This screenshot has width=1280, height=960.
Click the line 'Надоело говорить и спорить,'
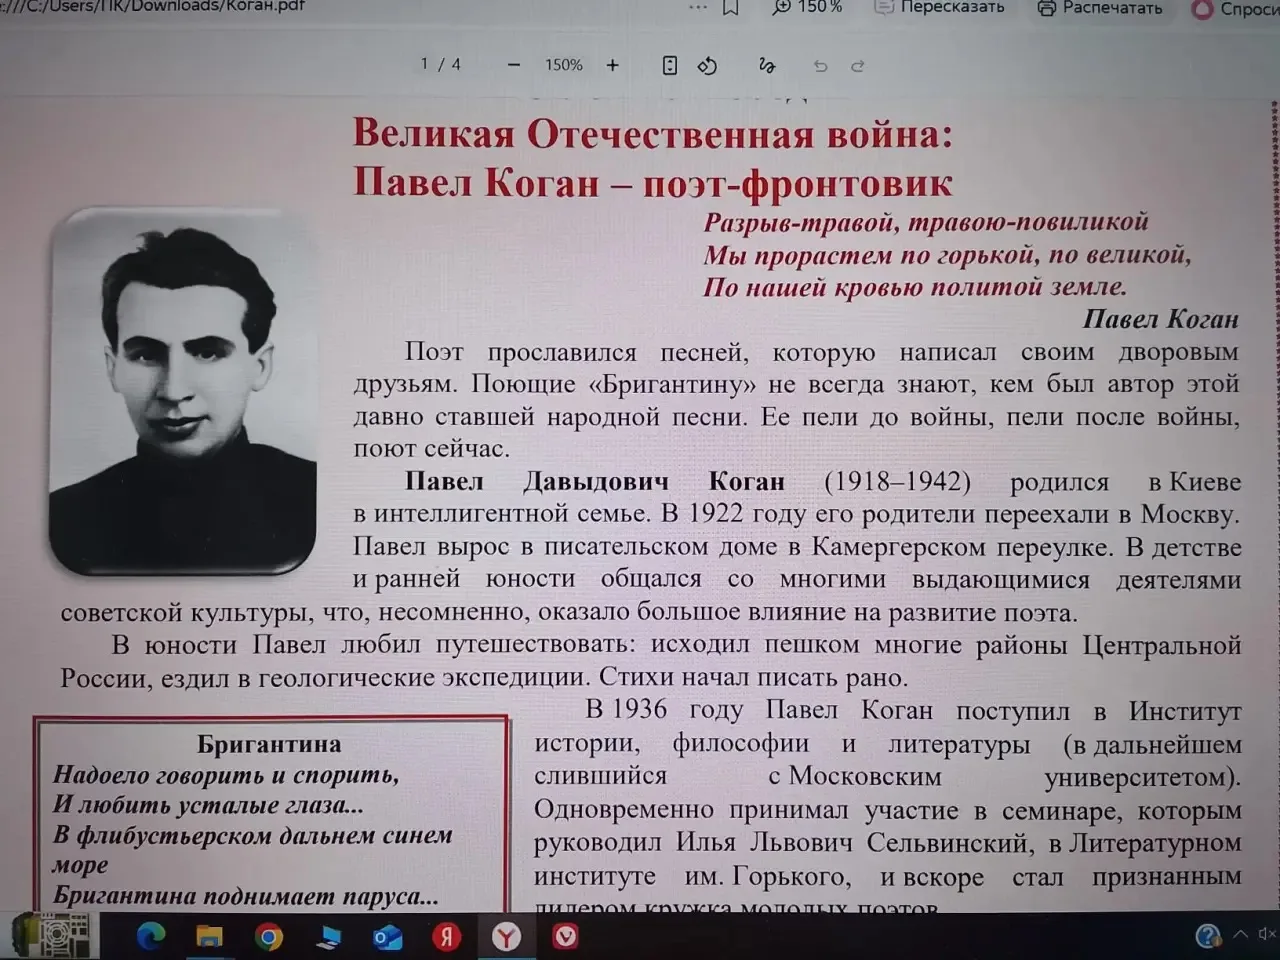[x=226, y=775]
